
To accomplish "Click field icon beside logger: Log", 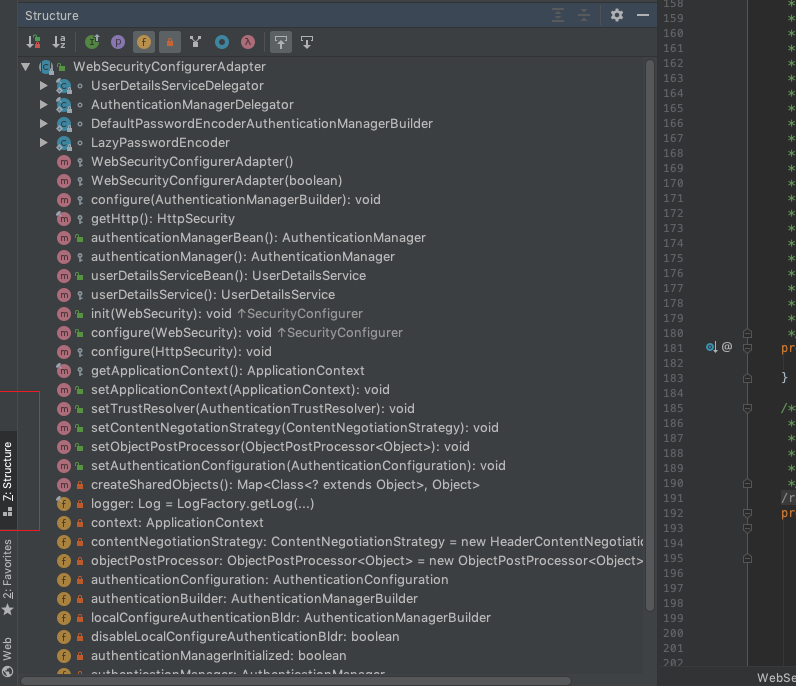I will tap(63, 504).
